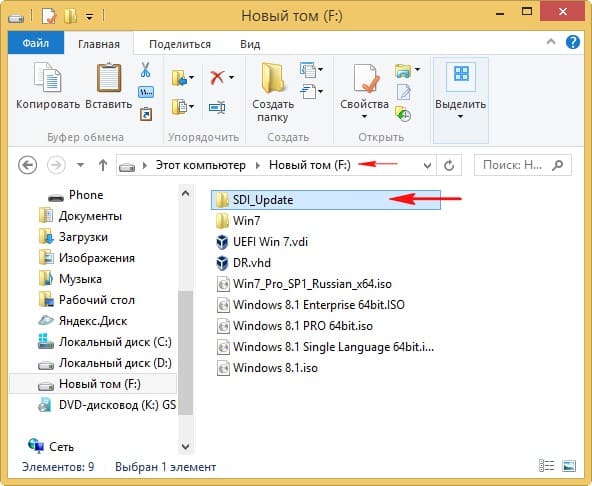The width and height of the screenshot is (592, 486).
Task: Click the Paste shortcut icon
Action: click(x=146, y=114)
